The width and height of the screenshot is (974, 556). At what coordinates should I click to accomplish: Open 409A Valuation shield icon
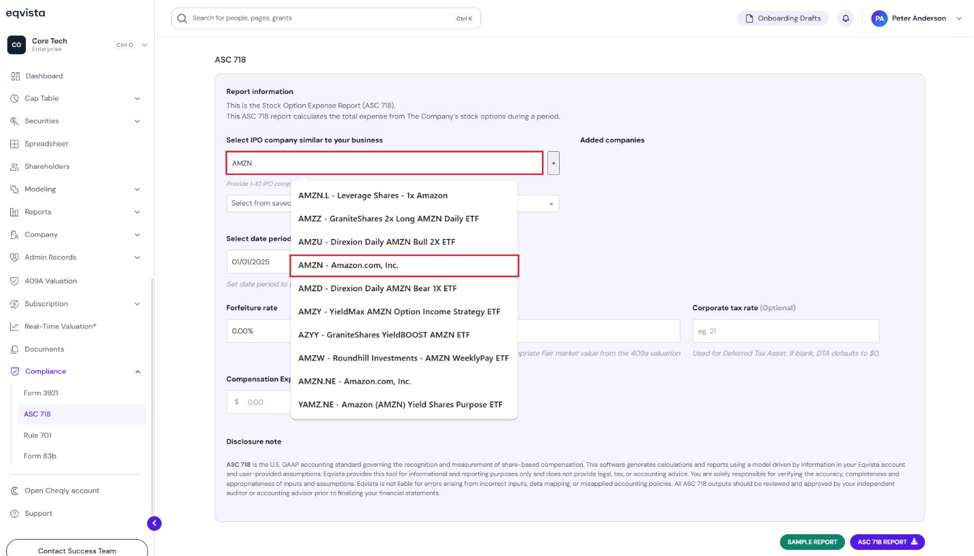[14, 281]
